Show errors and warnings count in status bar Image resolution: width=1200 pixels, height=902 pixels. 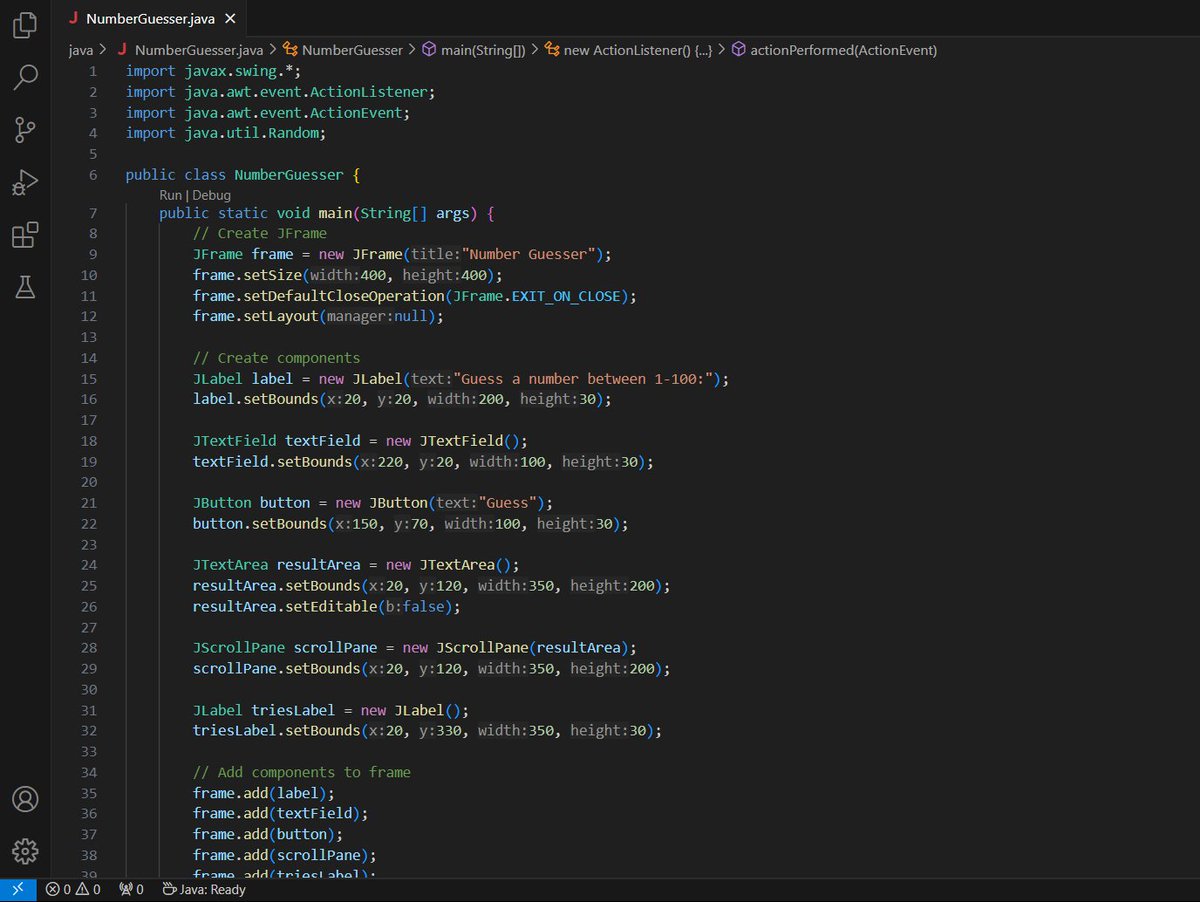(73, 889)
